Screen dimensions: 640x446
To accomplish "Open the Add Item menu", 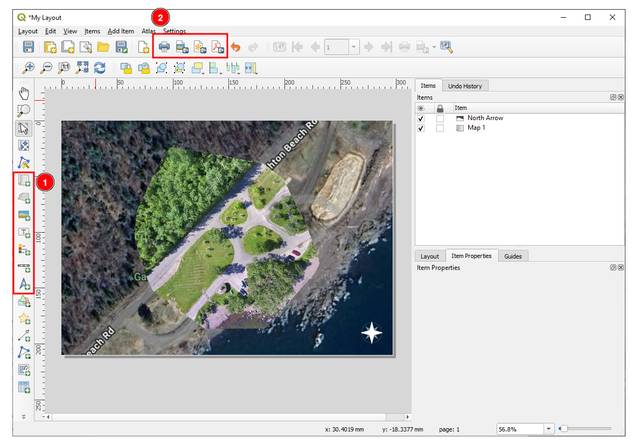I will point(121,31).
